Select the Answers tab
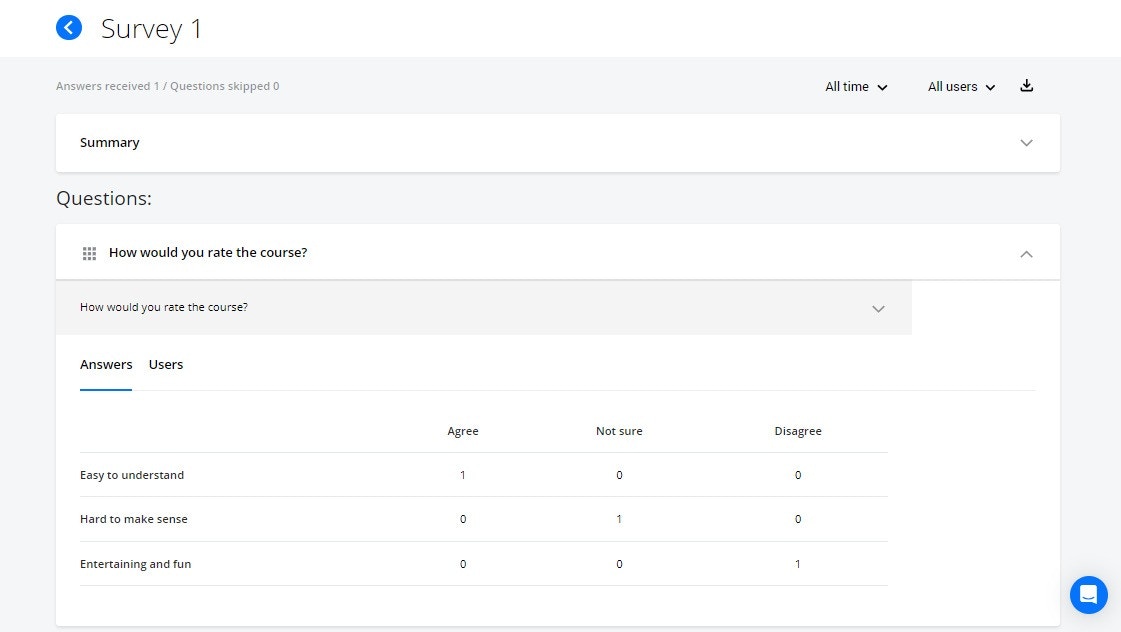This screenshot has width=1121, height=632. (x=106, y=365)
